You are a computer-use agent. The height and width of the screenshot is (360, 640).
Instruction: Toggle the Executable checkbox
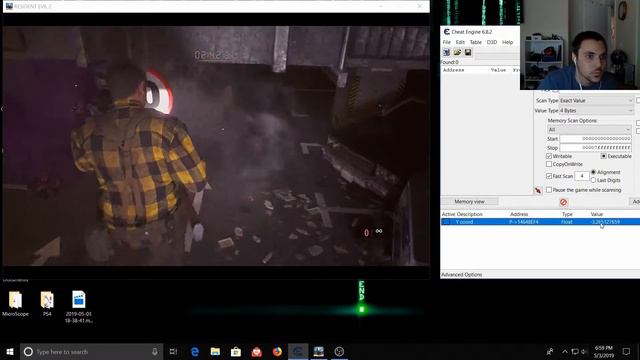coord(603,156)
